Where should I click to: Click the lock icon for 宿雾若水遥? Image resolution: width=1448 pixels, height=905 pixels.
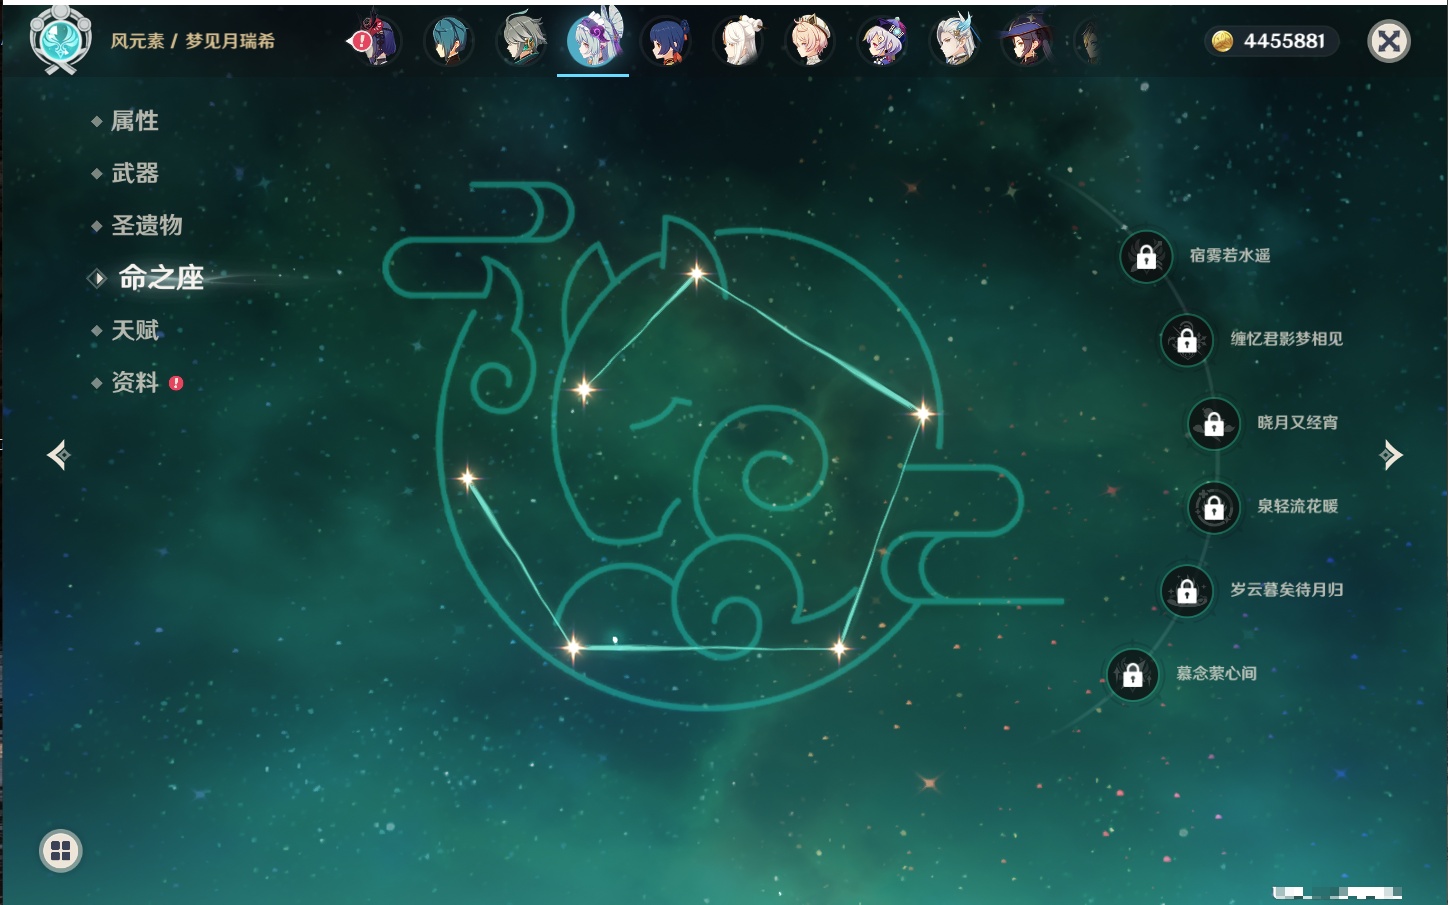(x=1146, y=257)
